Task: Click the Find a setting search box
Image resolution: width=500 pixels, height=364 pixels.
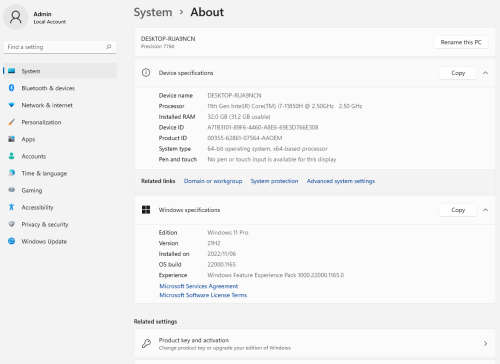Action: pos(60,47)
